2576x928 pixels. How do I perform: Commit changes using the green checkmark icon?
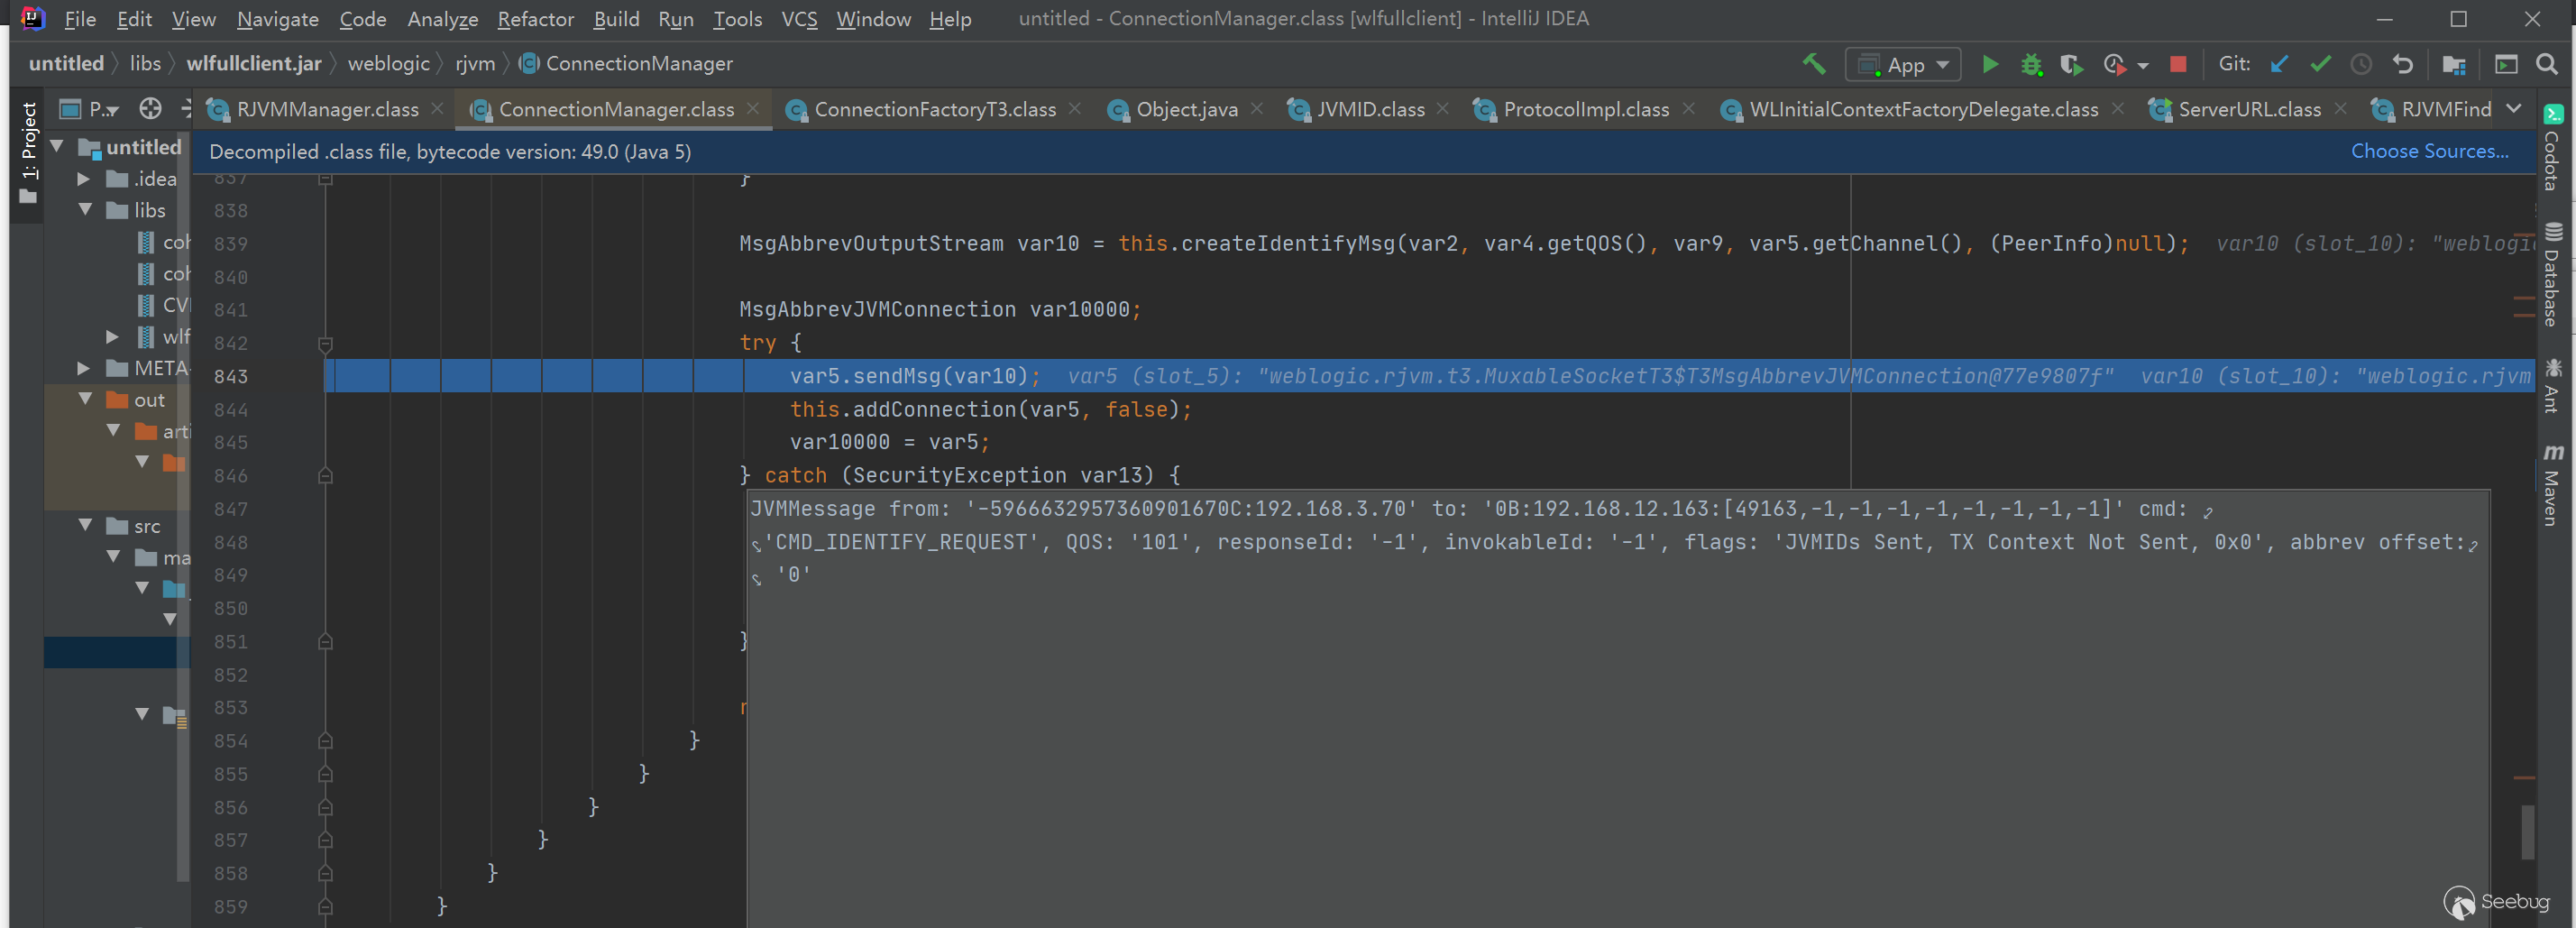pos(2320,64)
